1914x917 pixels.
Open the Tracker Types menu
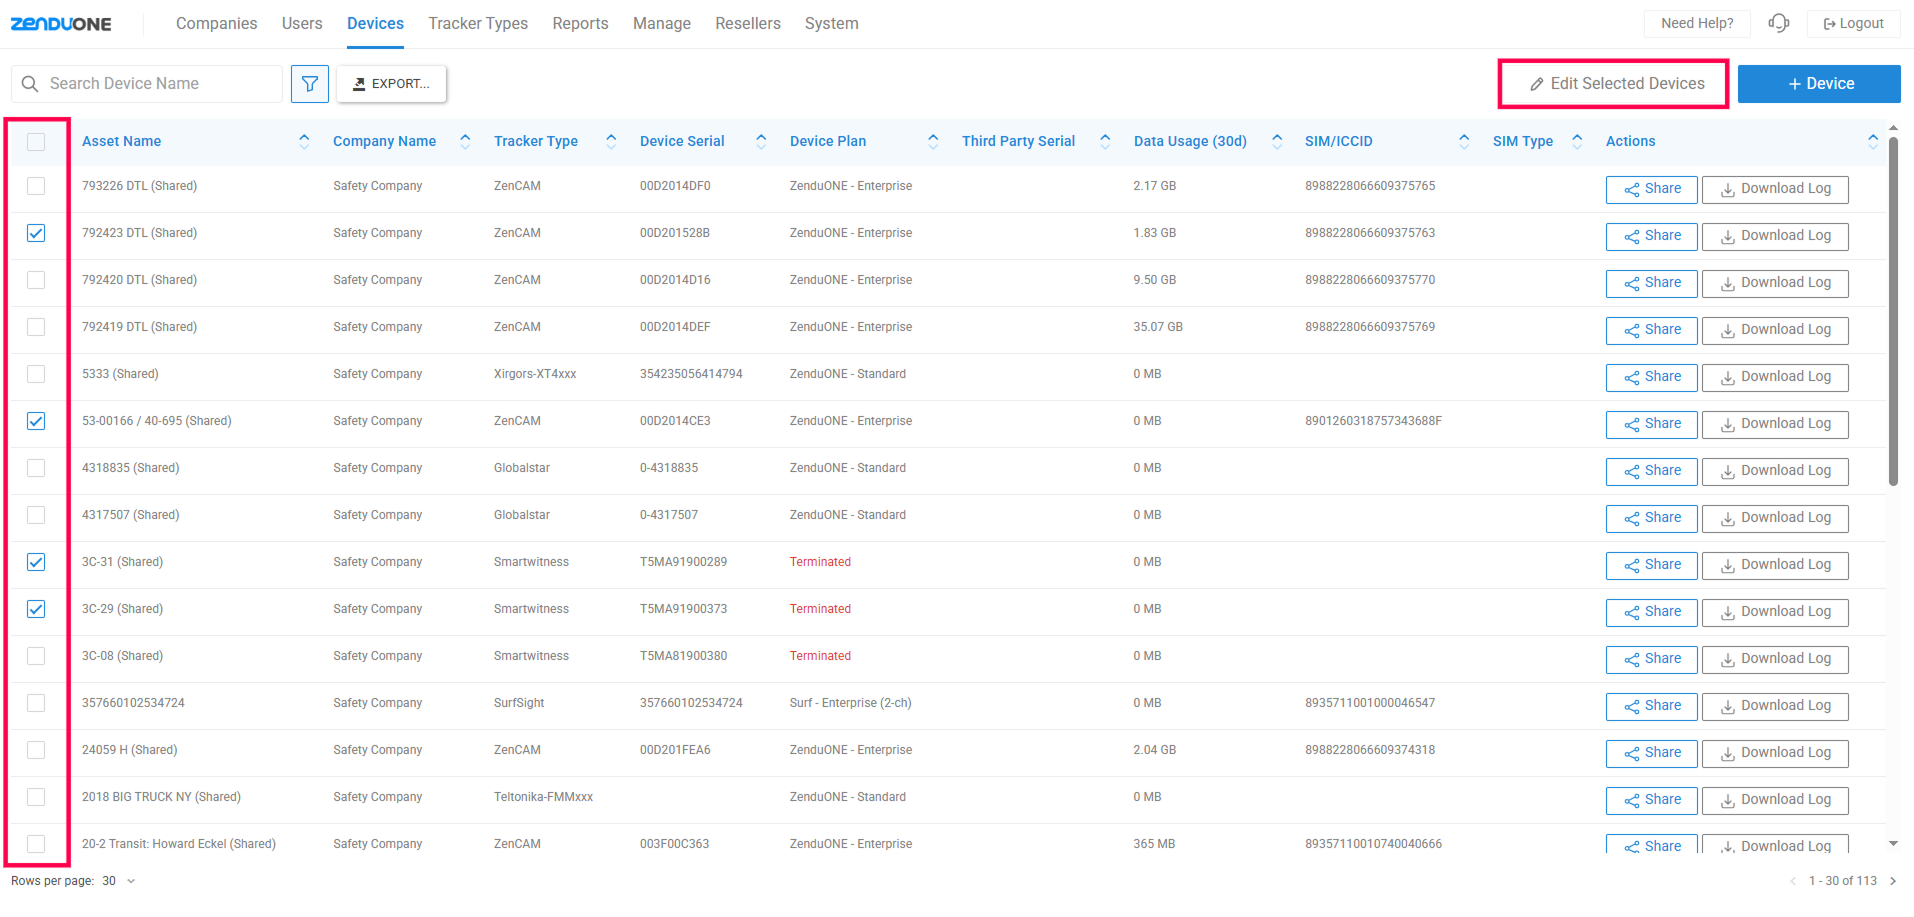click(x=478, y=24)
